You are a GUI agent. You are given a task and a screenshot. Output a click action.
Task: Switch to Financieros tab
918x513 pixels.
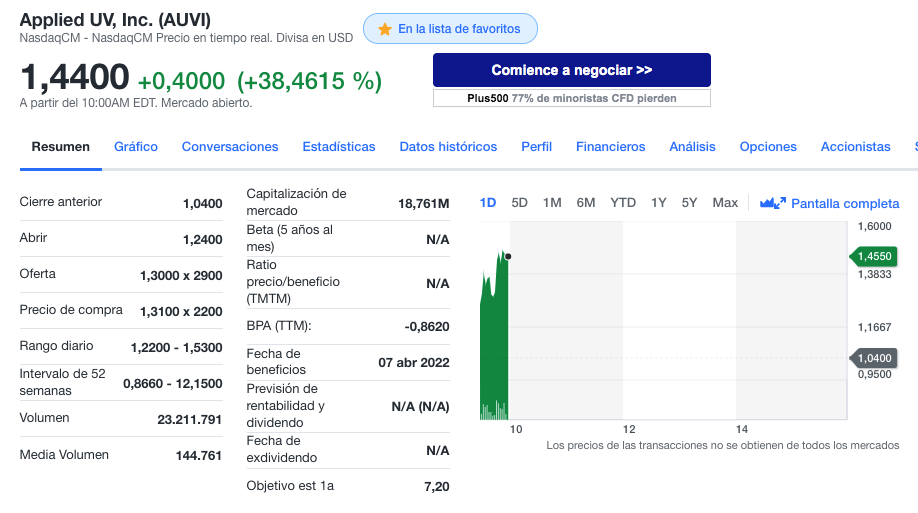[x=611, y=147]
